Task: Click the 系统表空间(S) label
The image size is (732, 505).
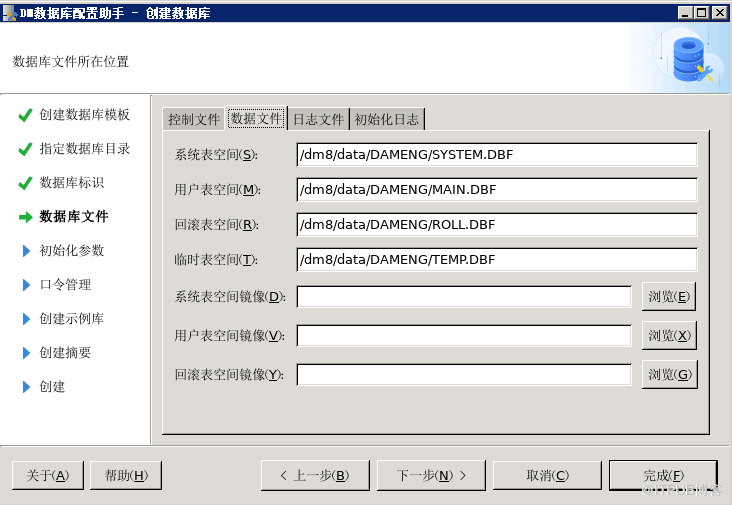Action: 216,154
